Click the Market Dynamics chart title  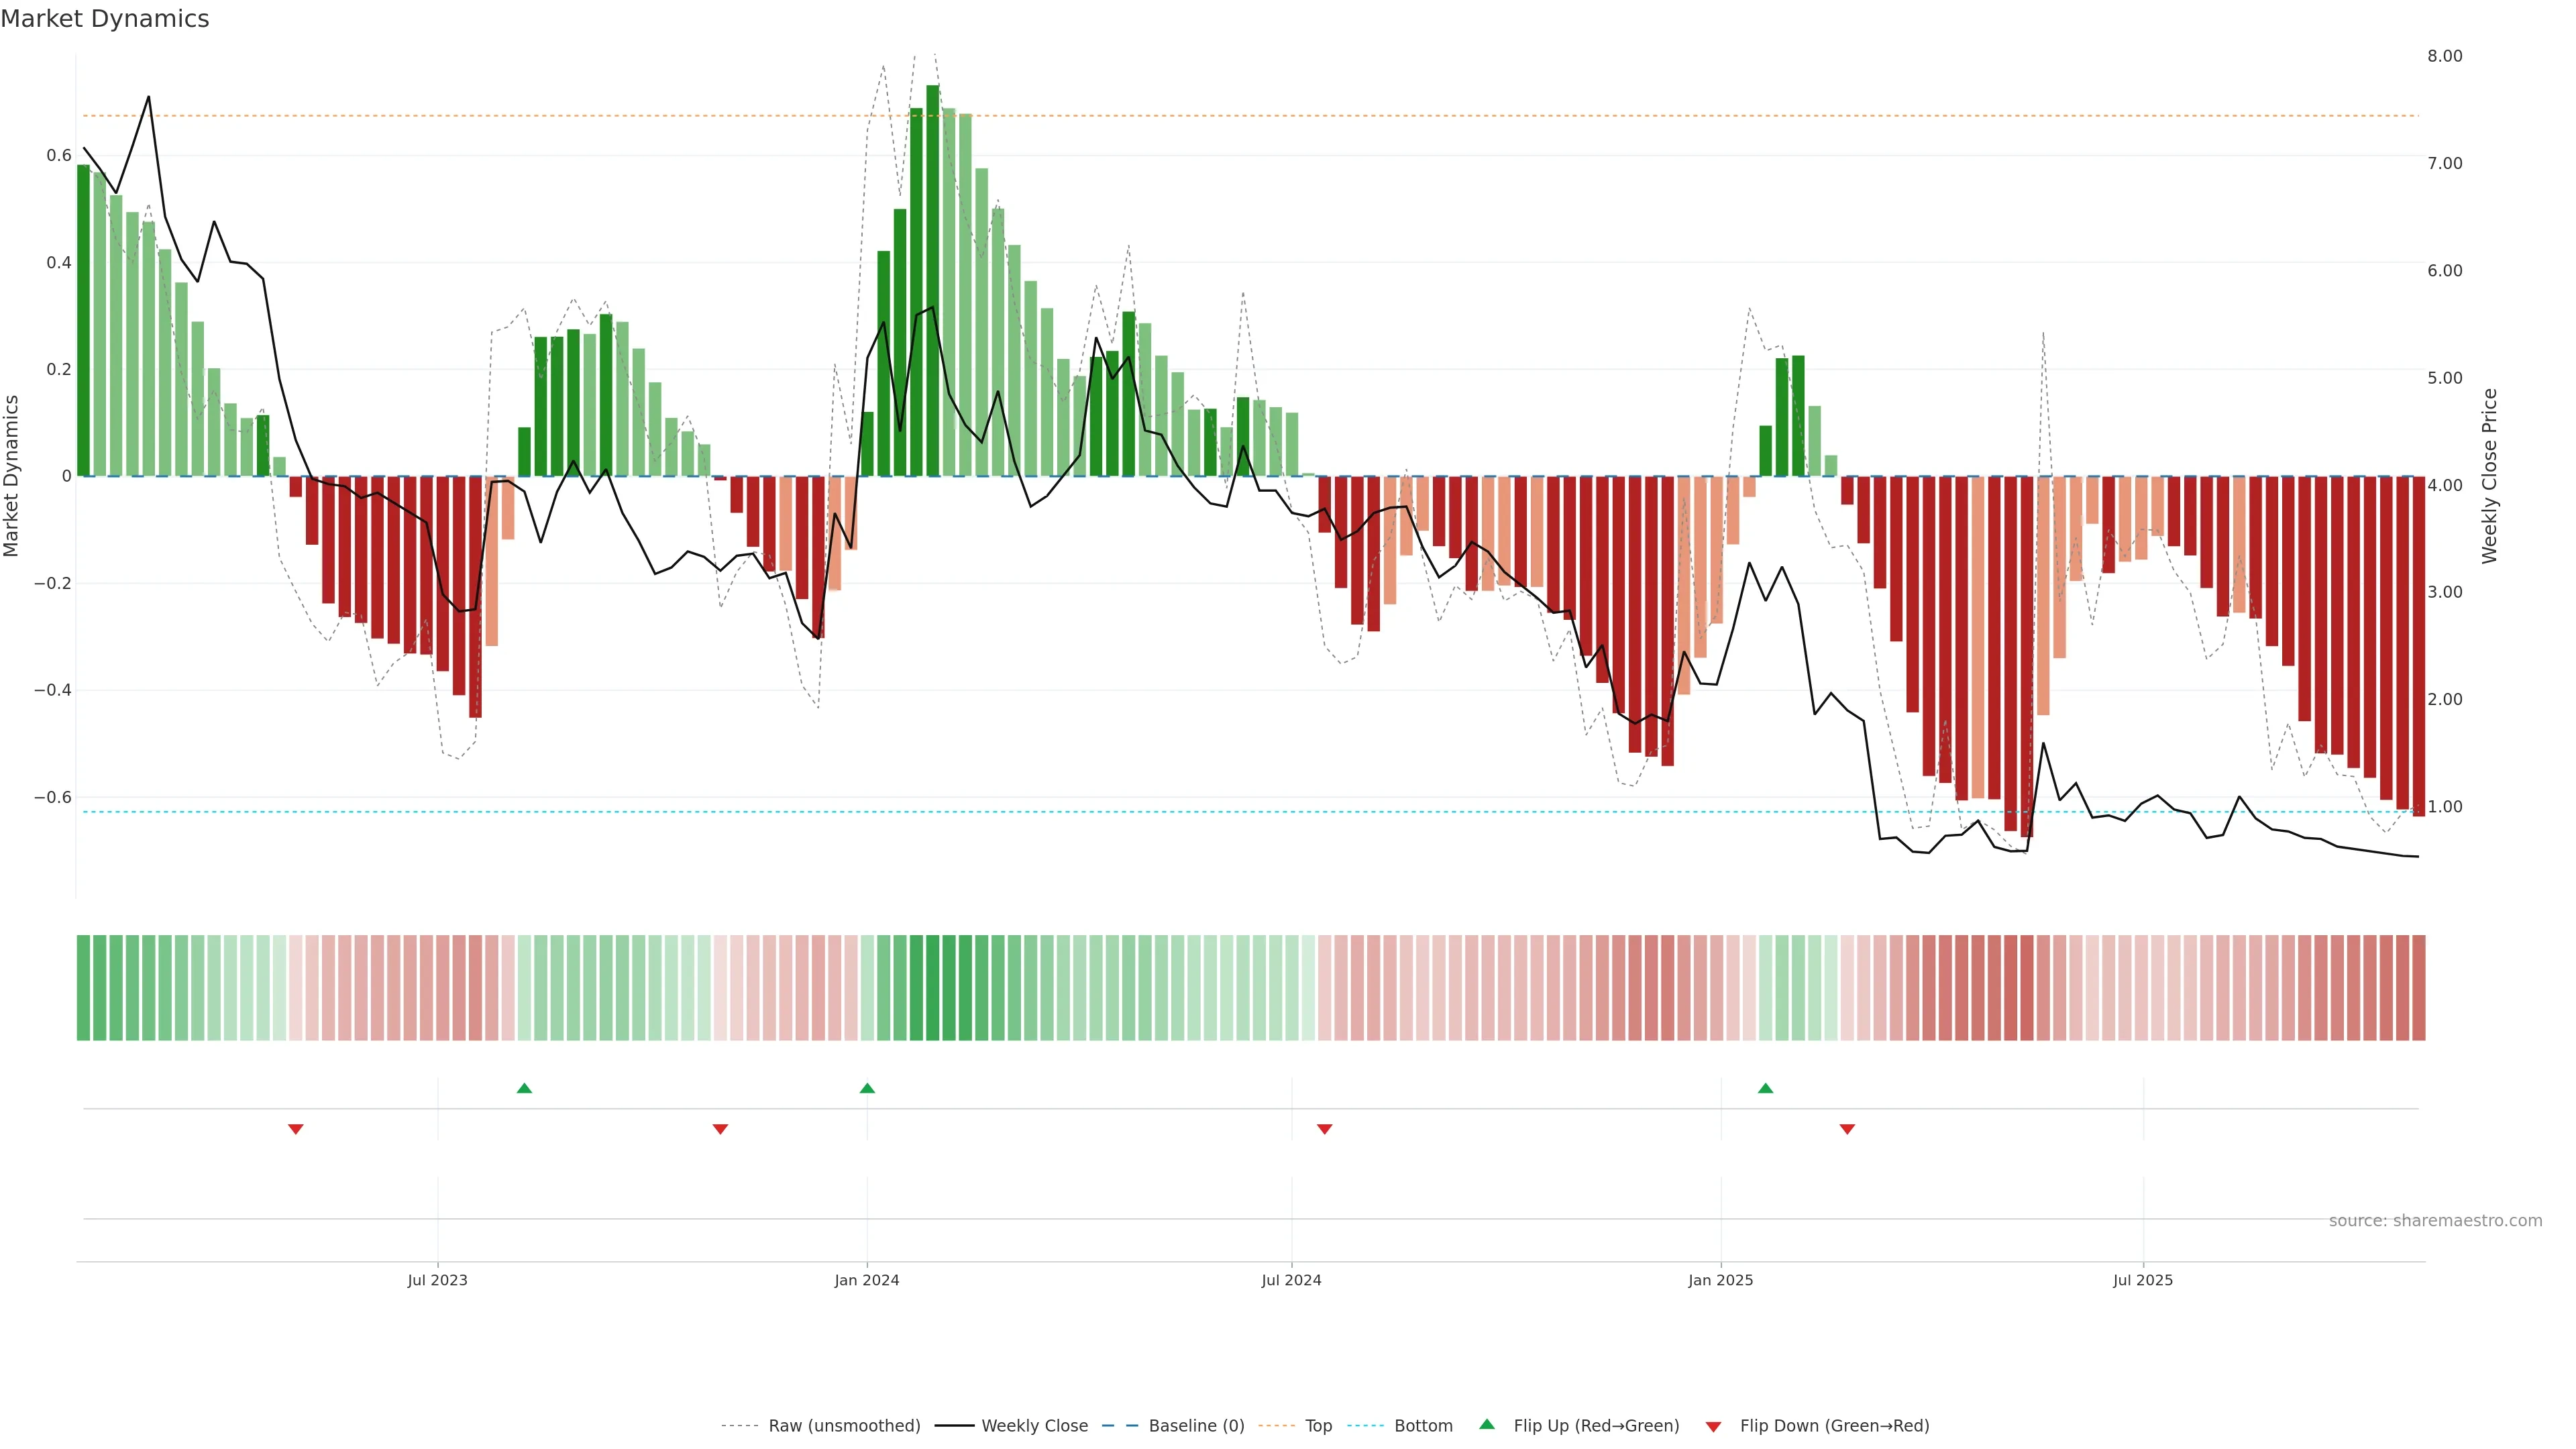point(105,19)
